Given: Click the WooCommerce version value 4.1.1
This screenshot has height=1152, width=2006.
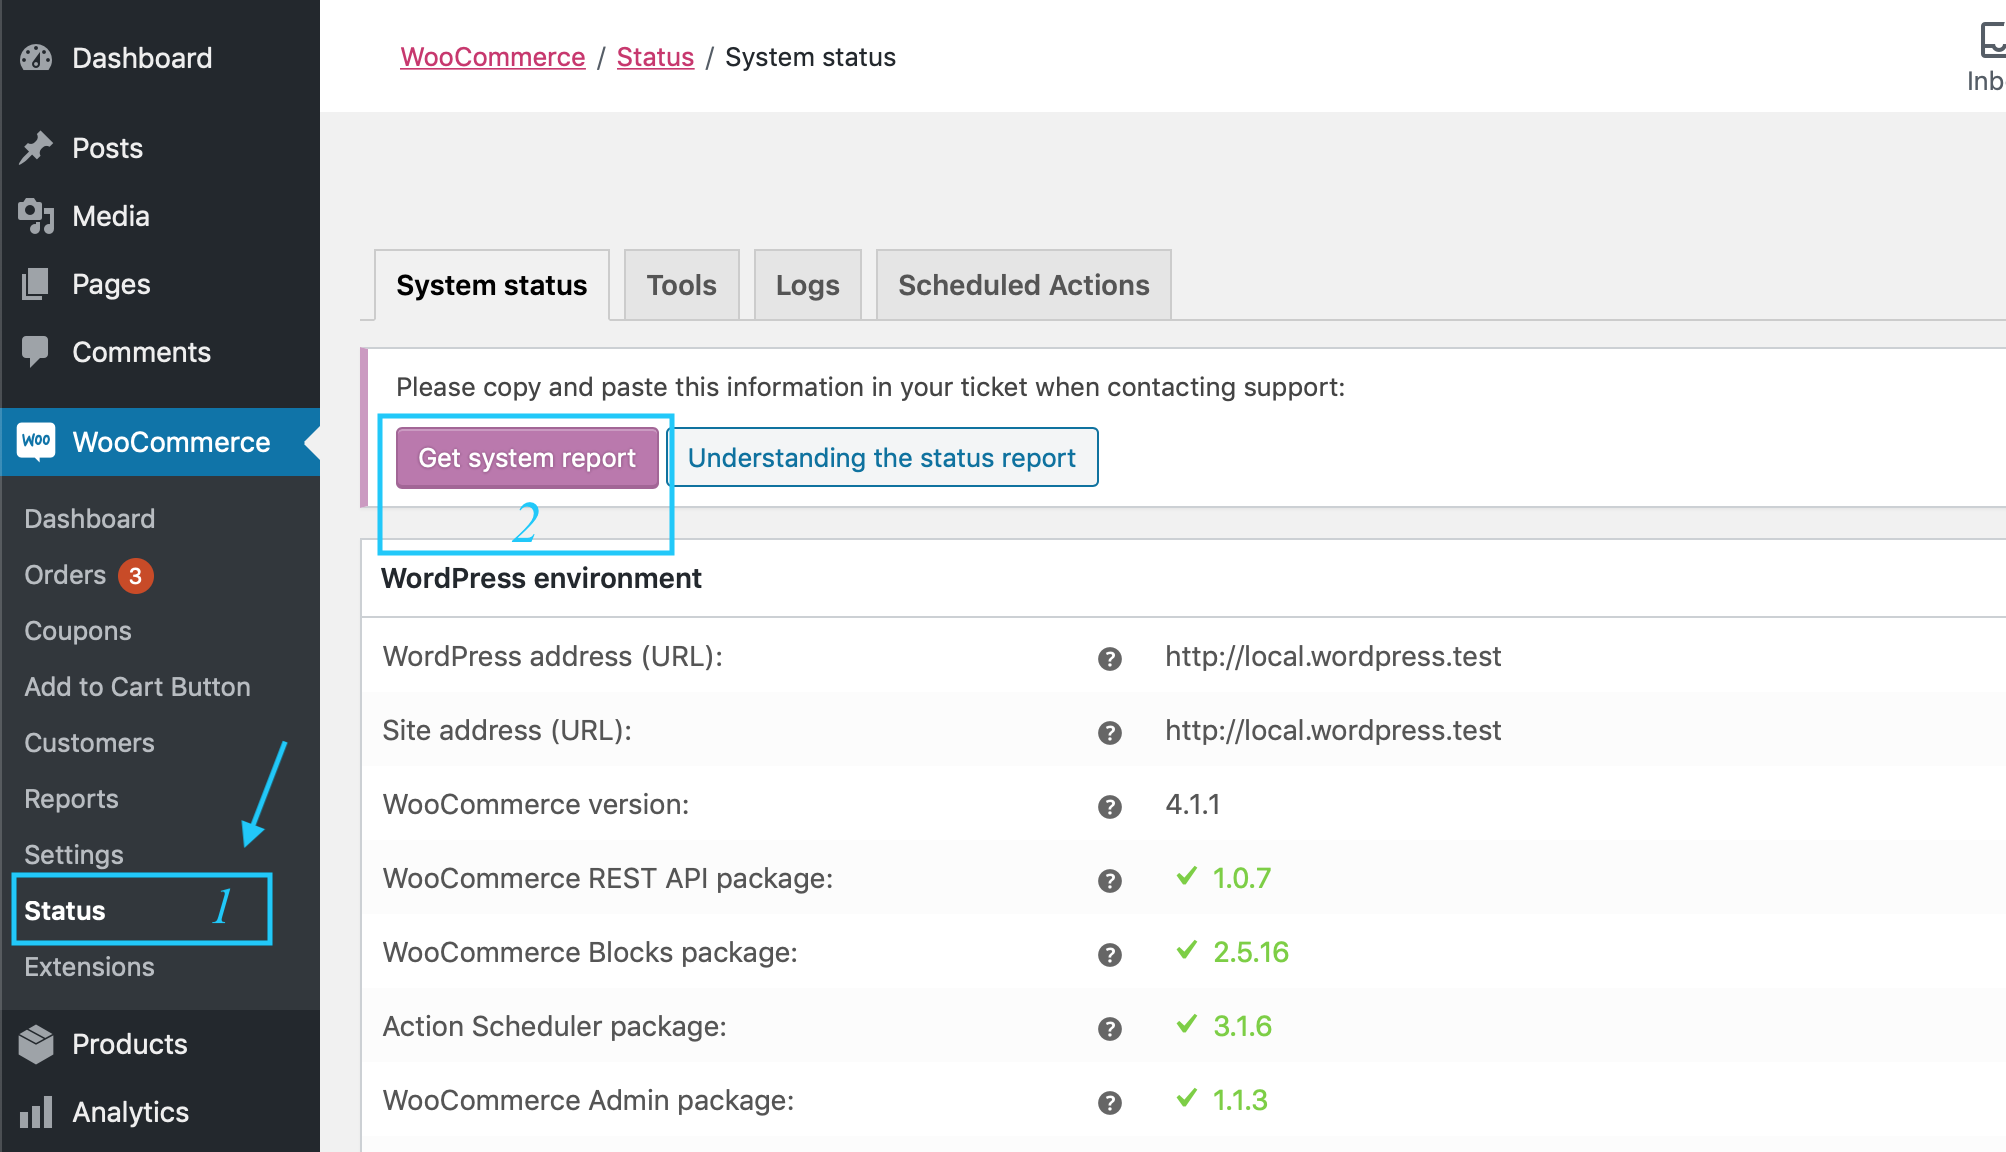Looking at the screenshot, I should (1193, 804).
